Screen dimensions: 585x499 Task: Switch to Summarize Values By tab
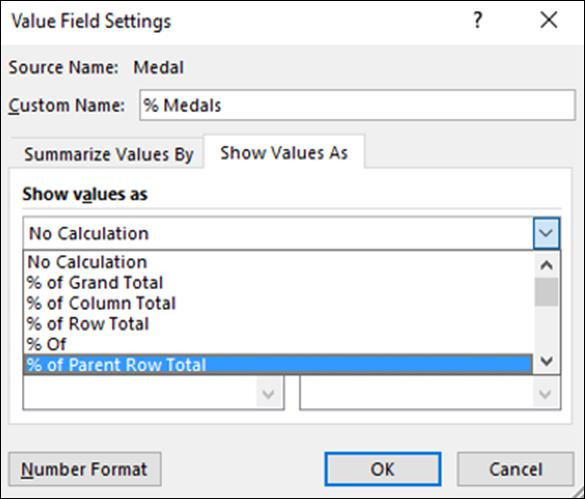coord(109,154)
